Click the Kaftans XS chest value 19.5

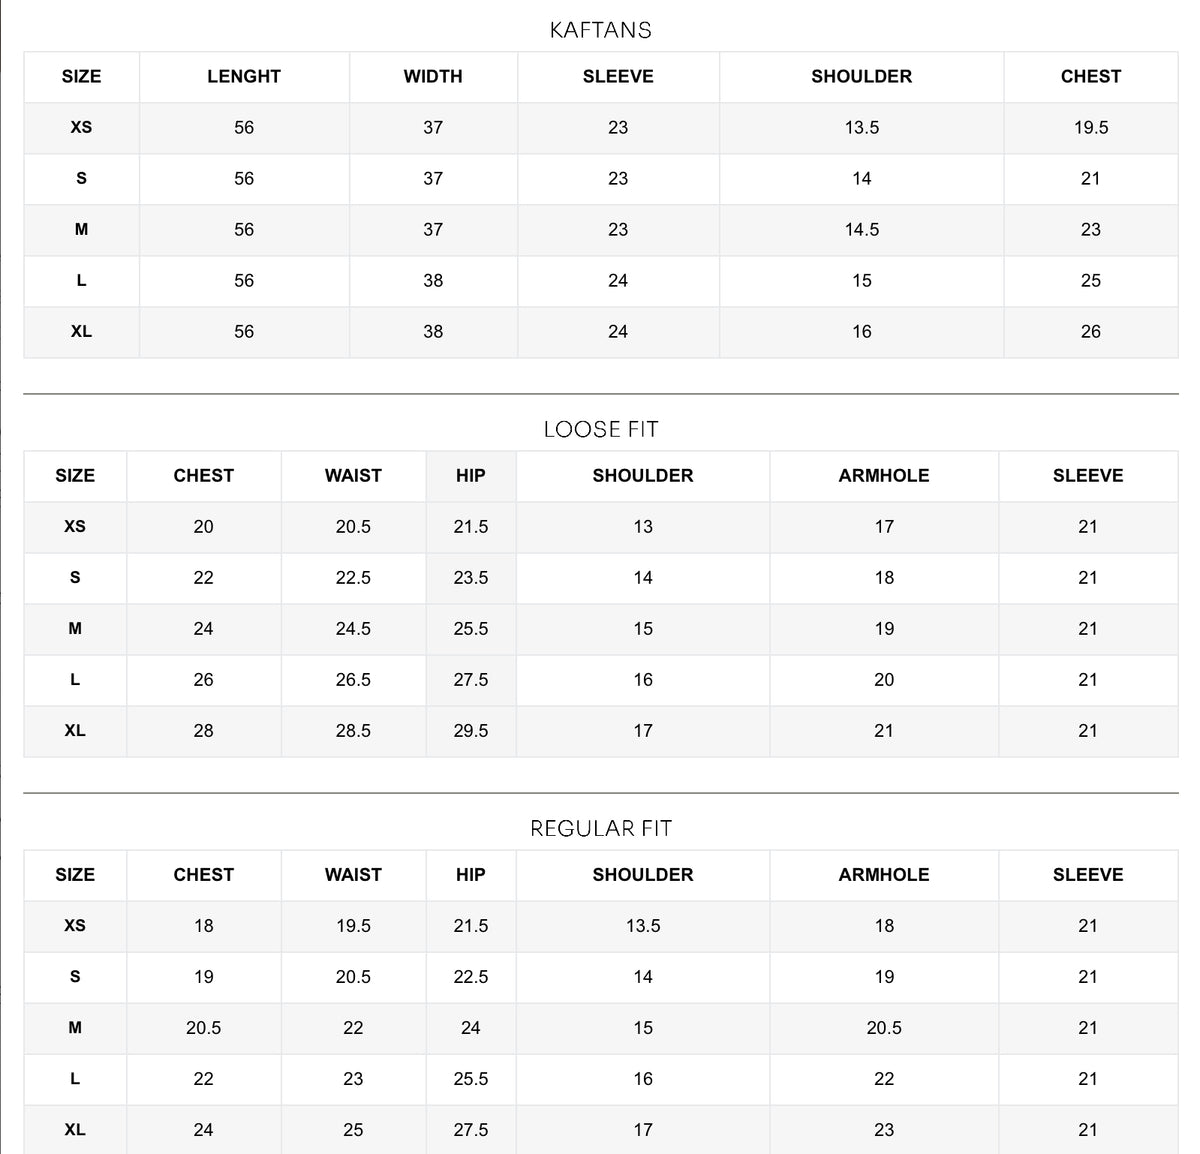1091,128
